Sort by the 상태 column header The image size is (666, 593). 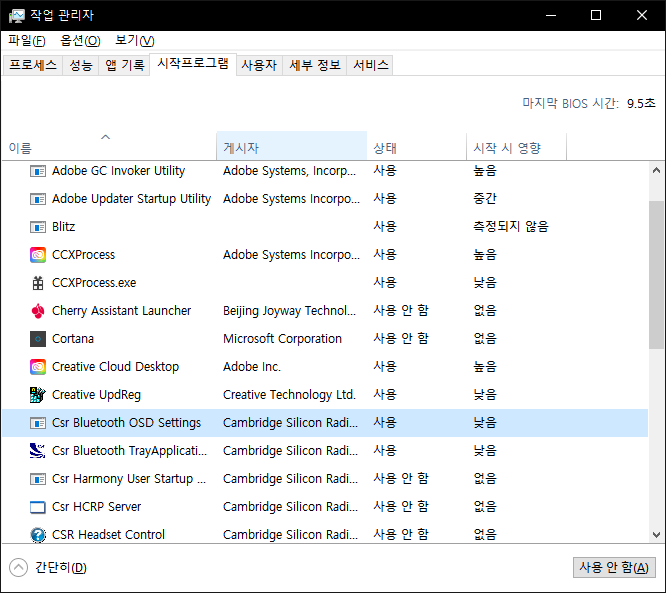click(416, 146)
